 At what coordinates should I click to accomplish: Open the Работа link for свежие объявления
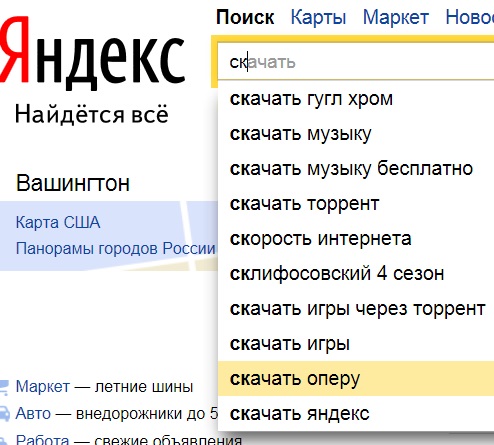coord(42,439)
